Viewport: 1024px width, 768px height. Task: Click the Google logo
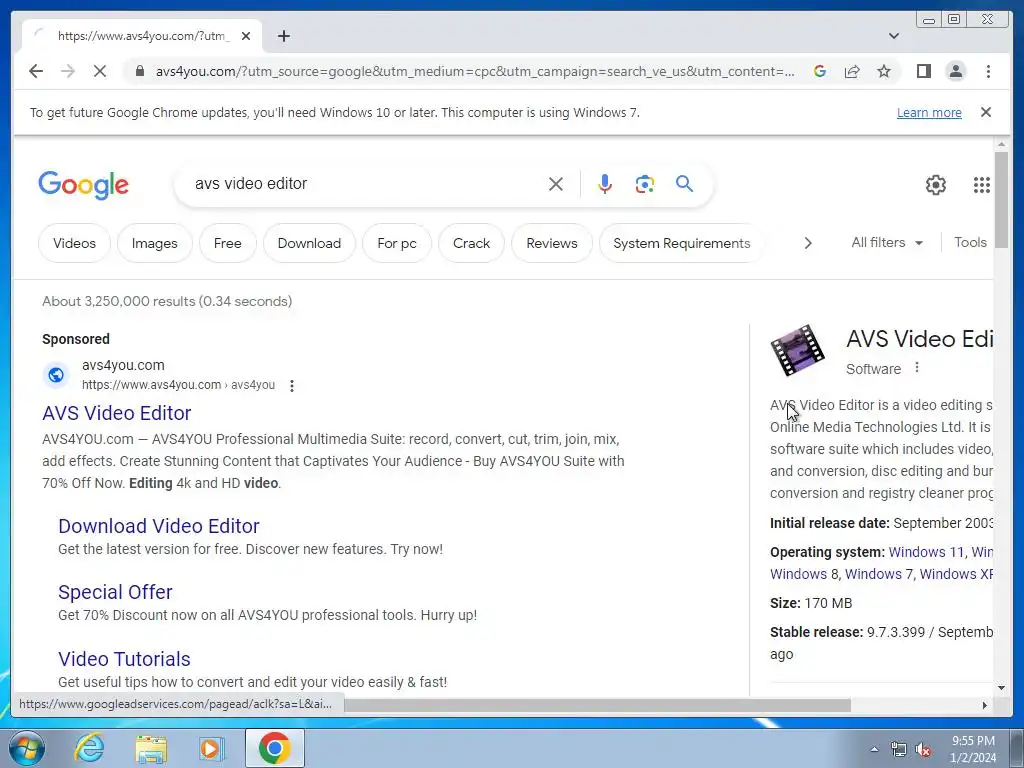tap(84, 185)
